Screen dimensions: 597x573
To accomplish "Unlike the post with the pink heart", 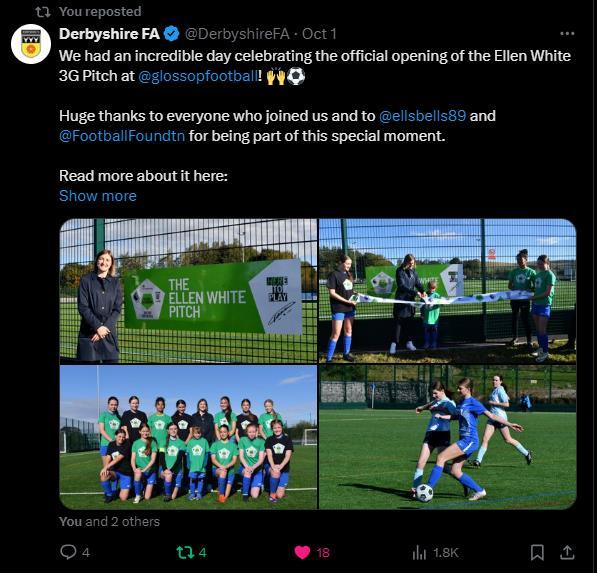I will coord(302,552).
